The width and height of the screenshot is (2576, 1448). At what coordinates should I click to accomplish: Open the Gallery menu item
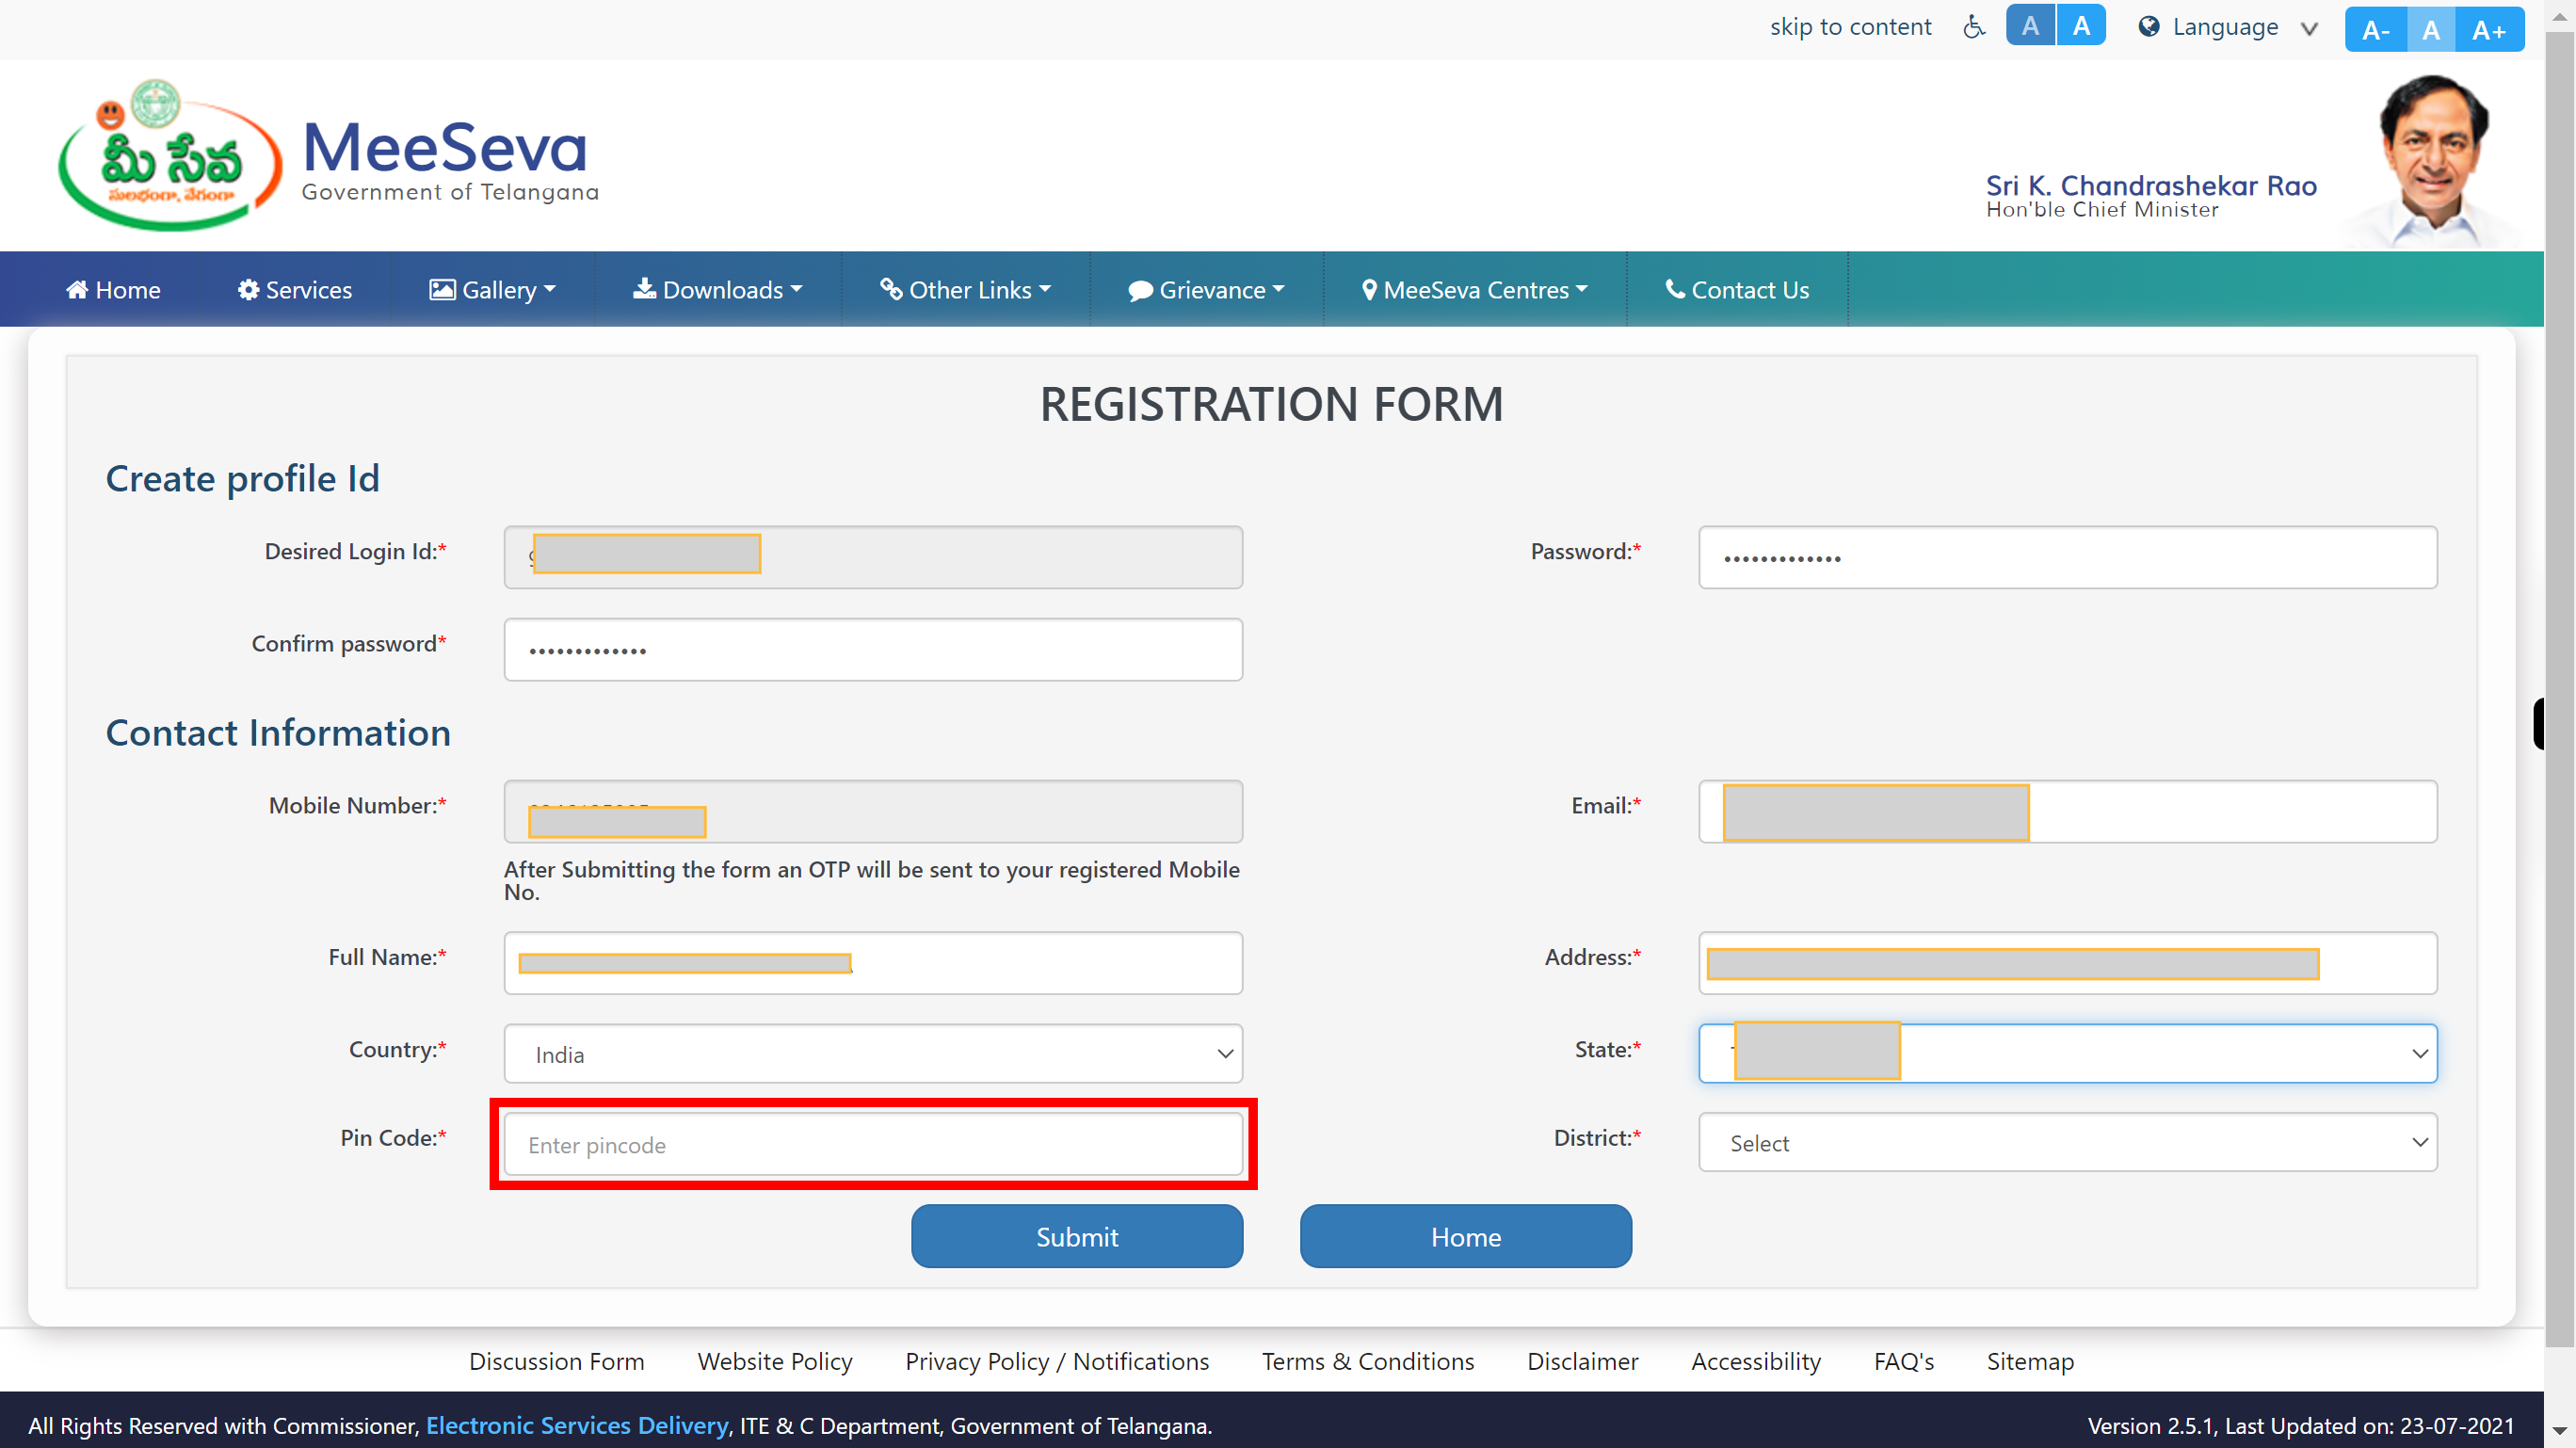pyautogui.click(x=491, y=290)
